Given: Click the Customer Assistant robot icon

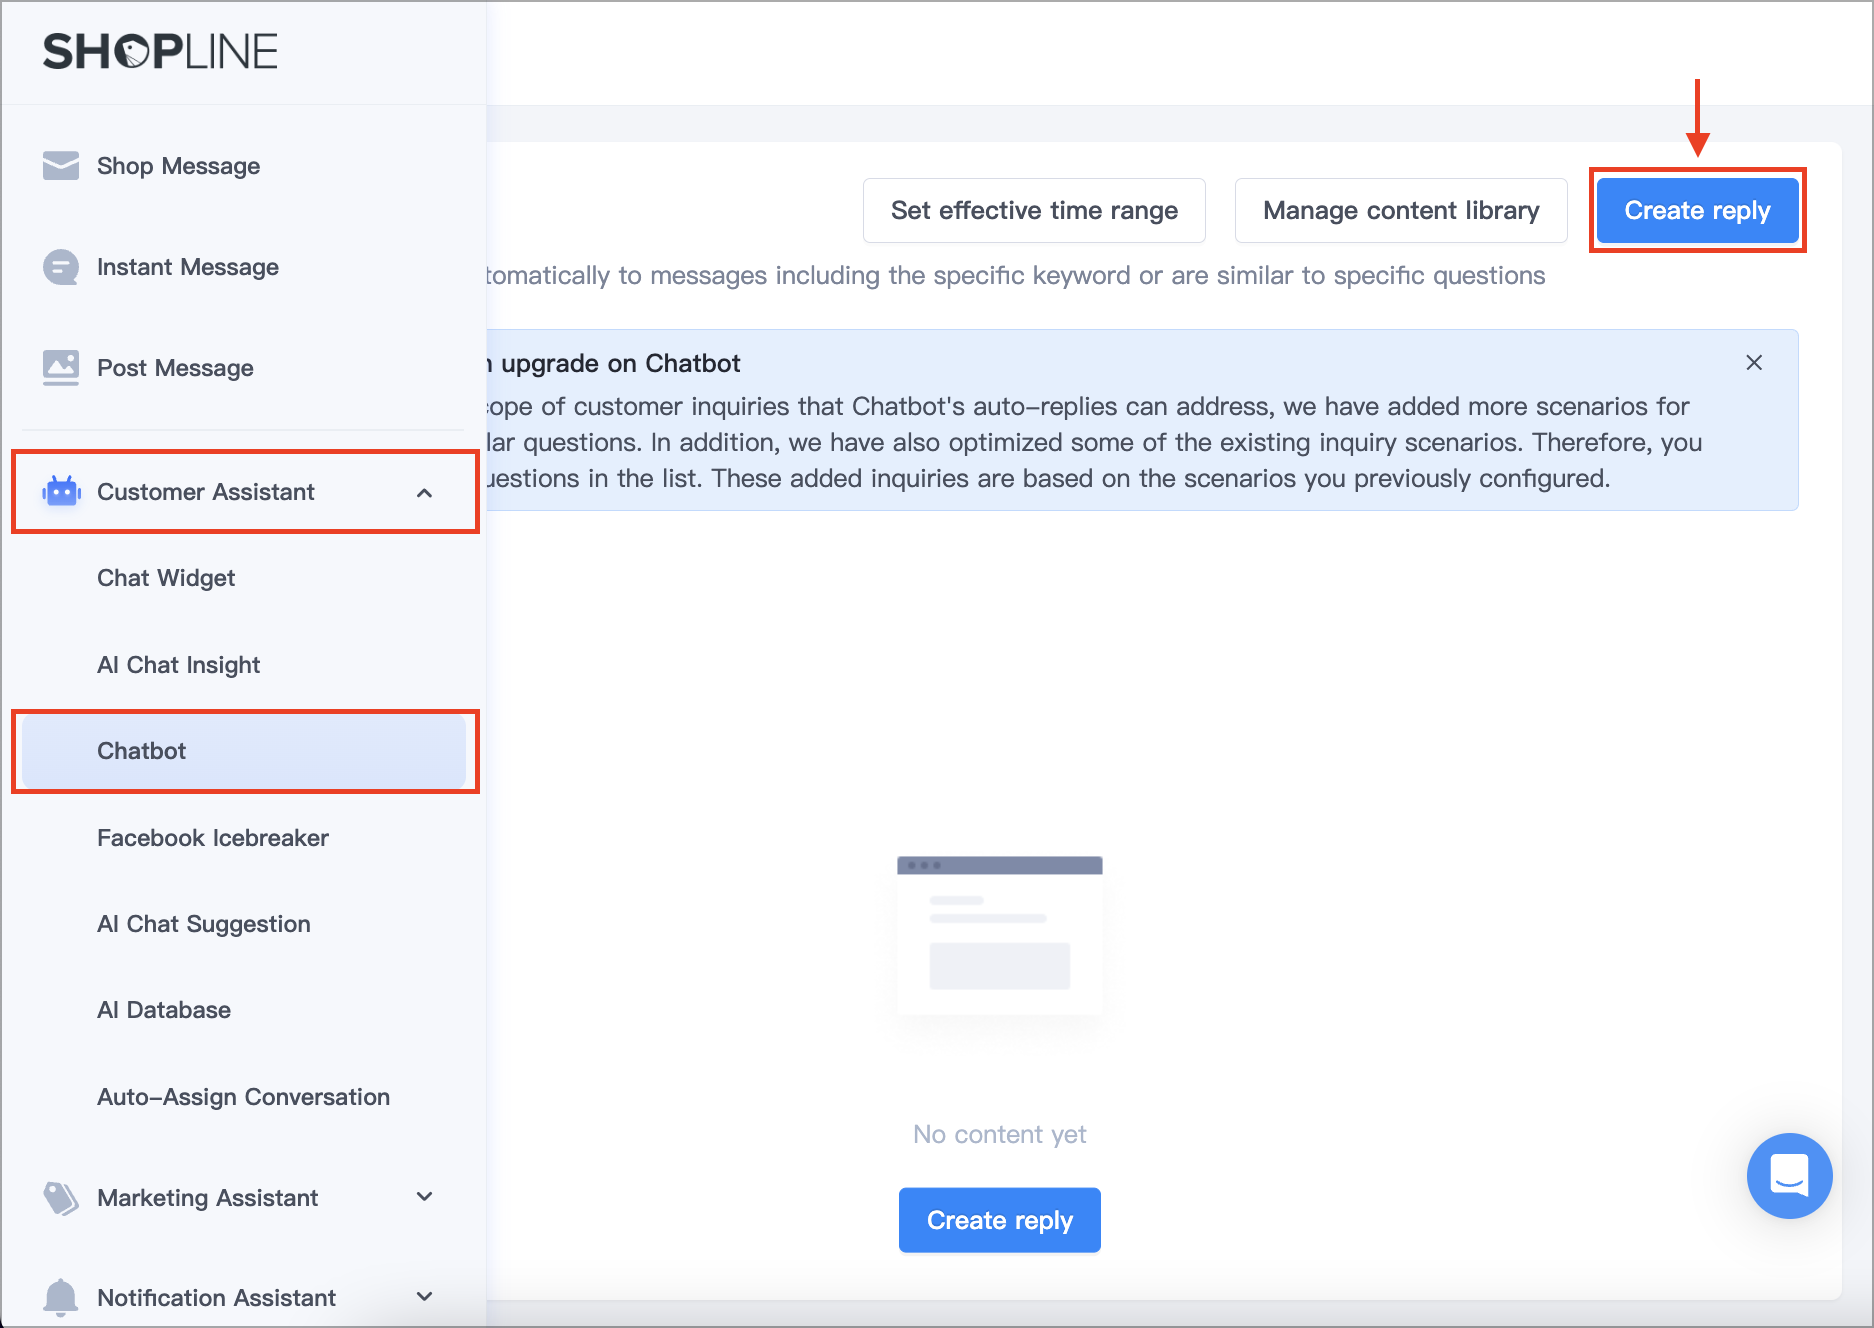Looking at the screenshot, I should click(62, 492).
